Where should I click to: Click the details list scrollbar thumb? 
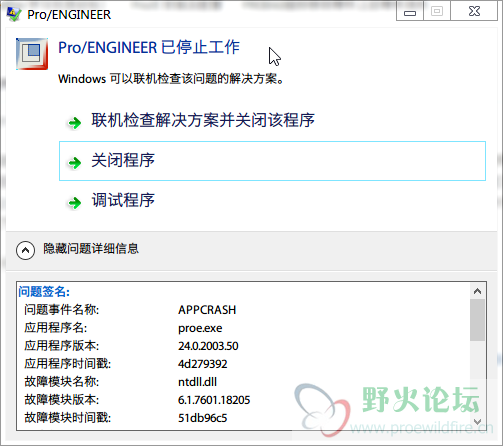[x=477, y=320]
